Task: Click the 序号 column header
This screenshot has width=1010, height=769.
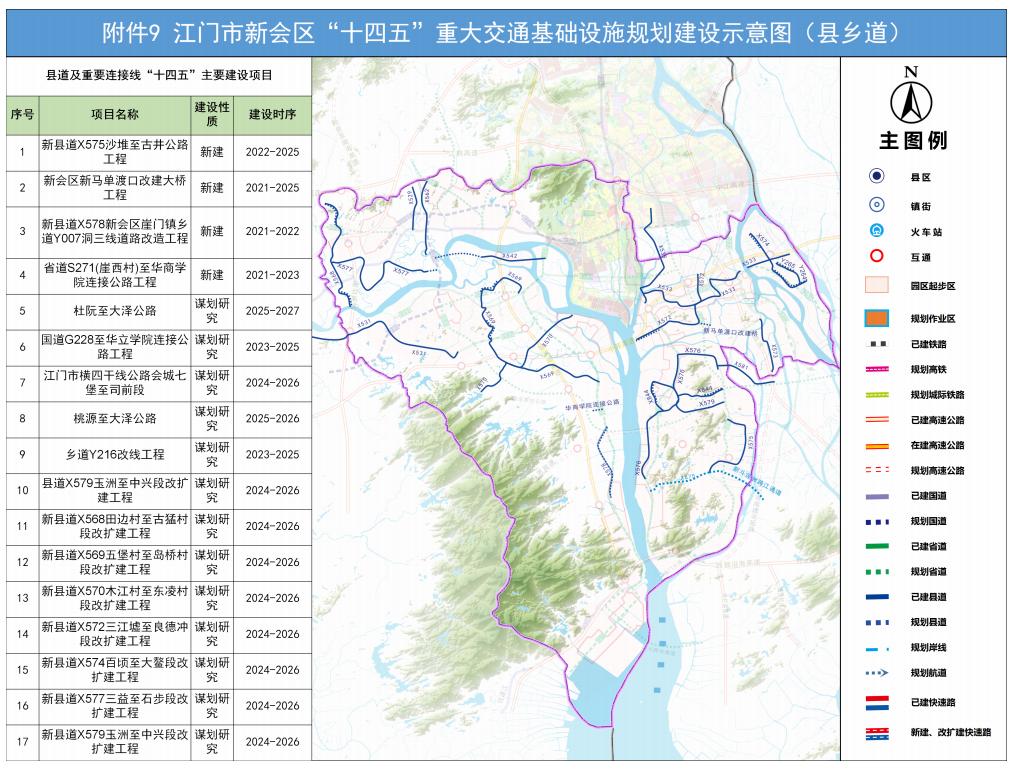Action: [x=23, y=115]
